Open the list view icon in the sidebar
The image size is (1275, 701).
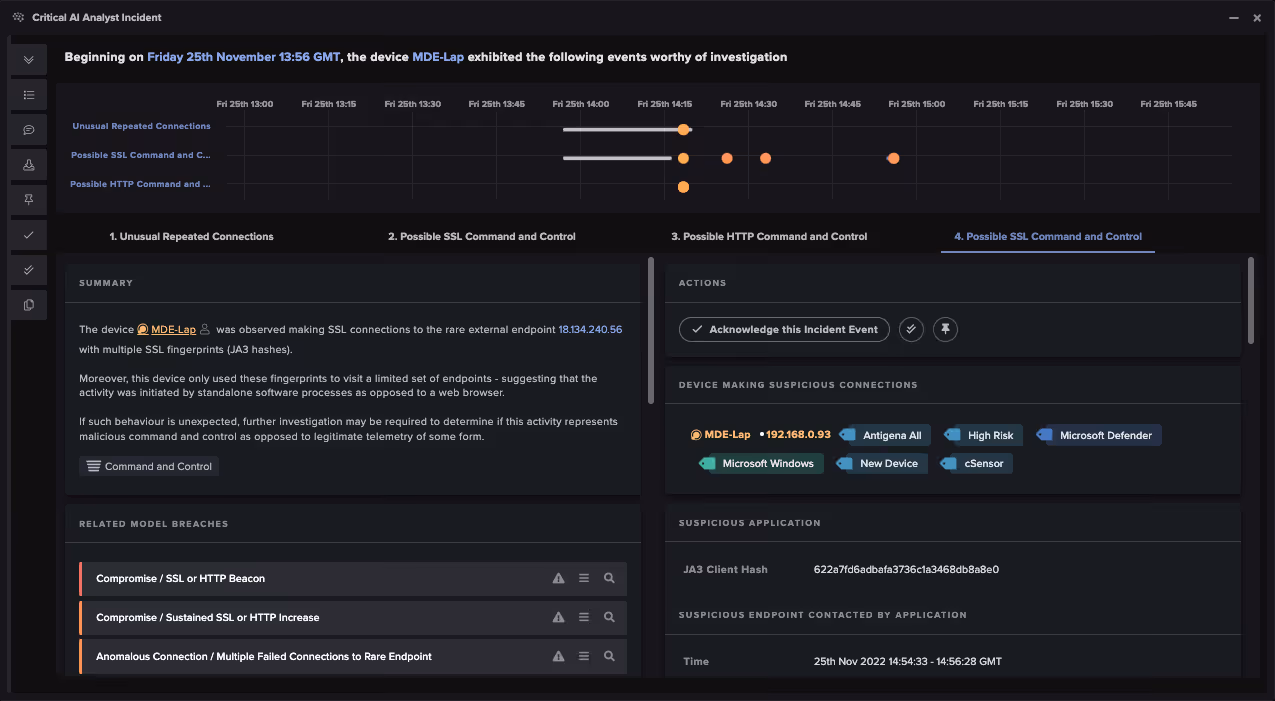(29, 95)
